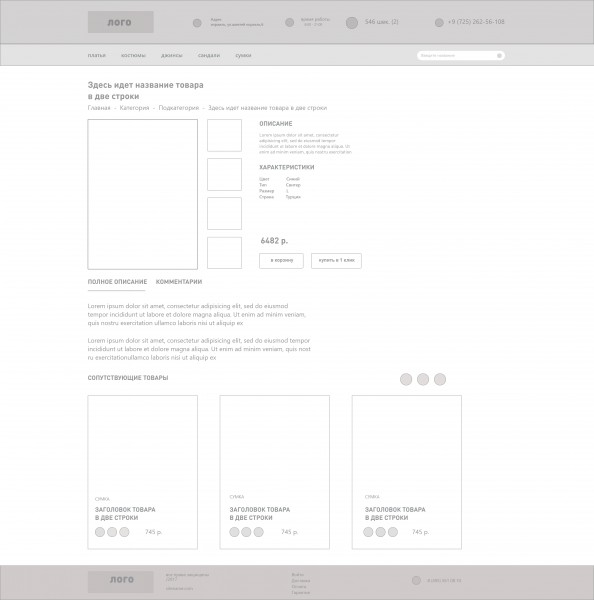Open the джинсы menu item
594x600 pixels.
tap(172, 55)
